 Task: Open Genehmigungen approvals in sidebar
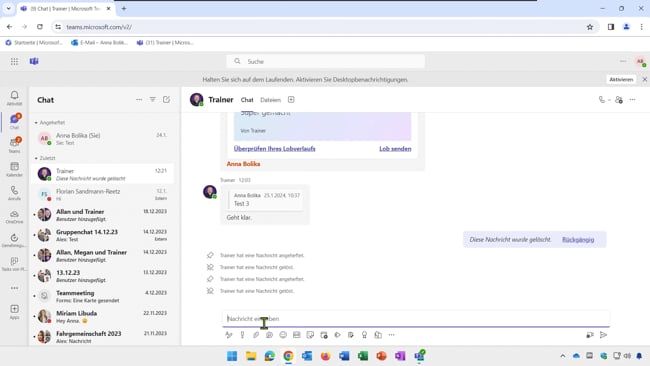[15, 240]
